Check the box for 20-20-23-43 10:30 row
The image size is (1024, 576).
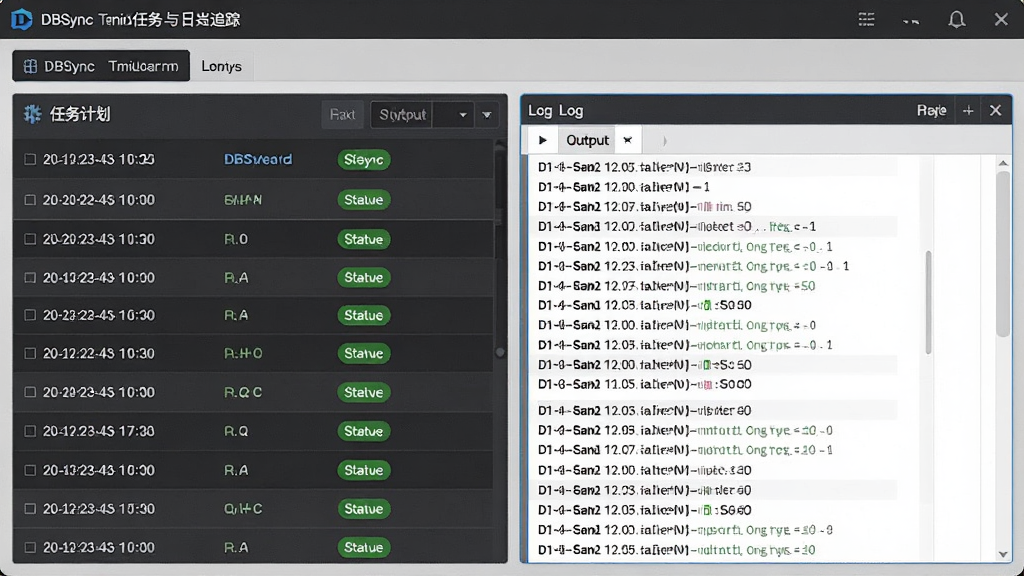click(x=30, y=239)
